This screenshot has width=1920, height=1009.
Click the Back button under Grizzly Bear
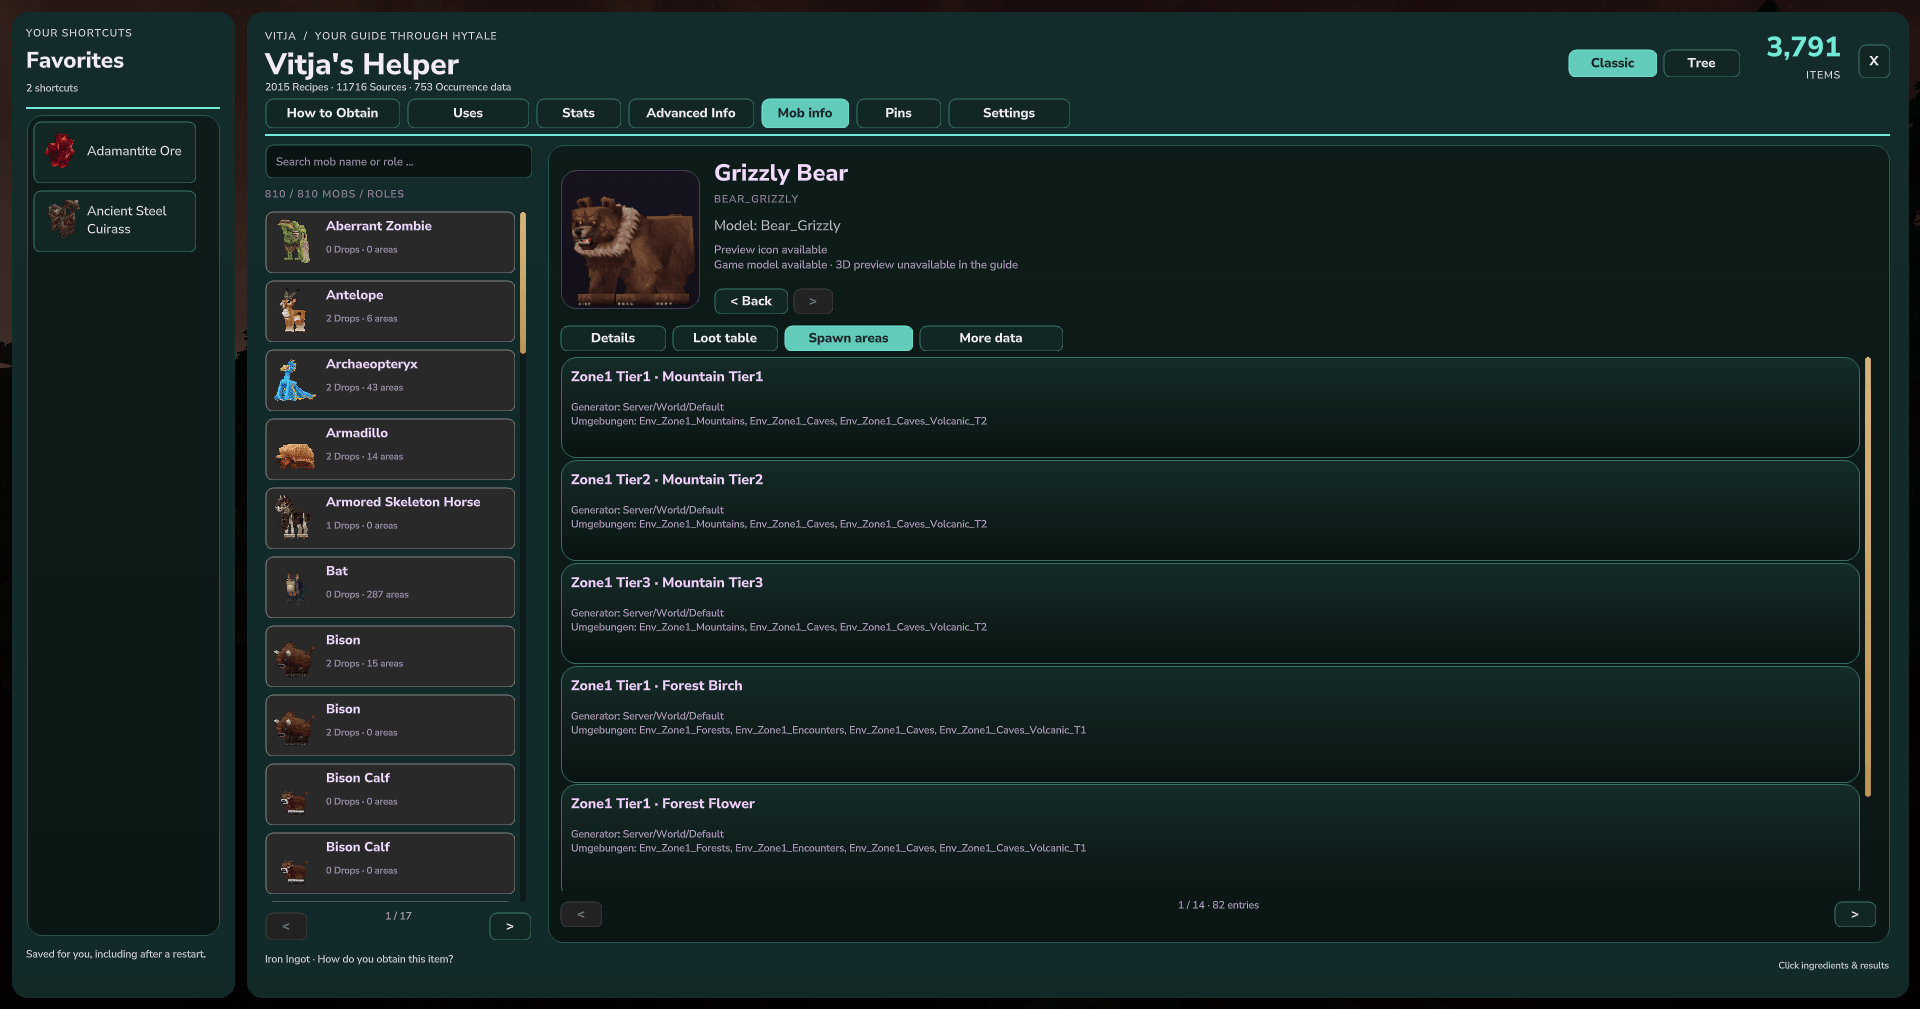click(751, 301)
